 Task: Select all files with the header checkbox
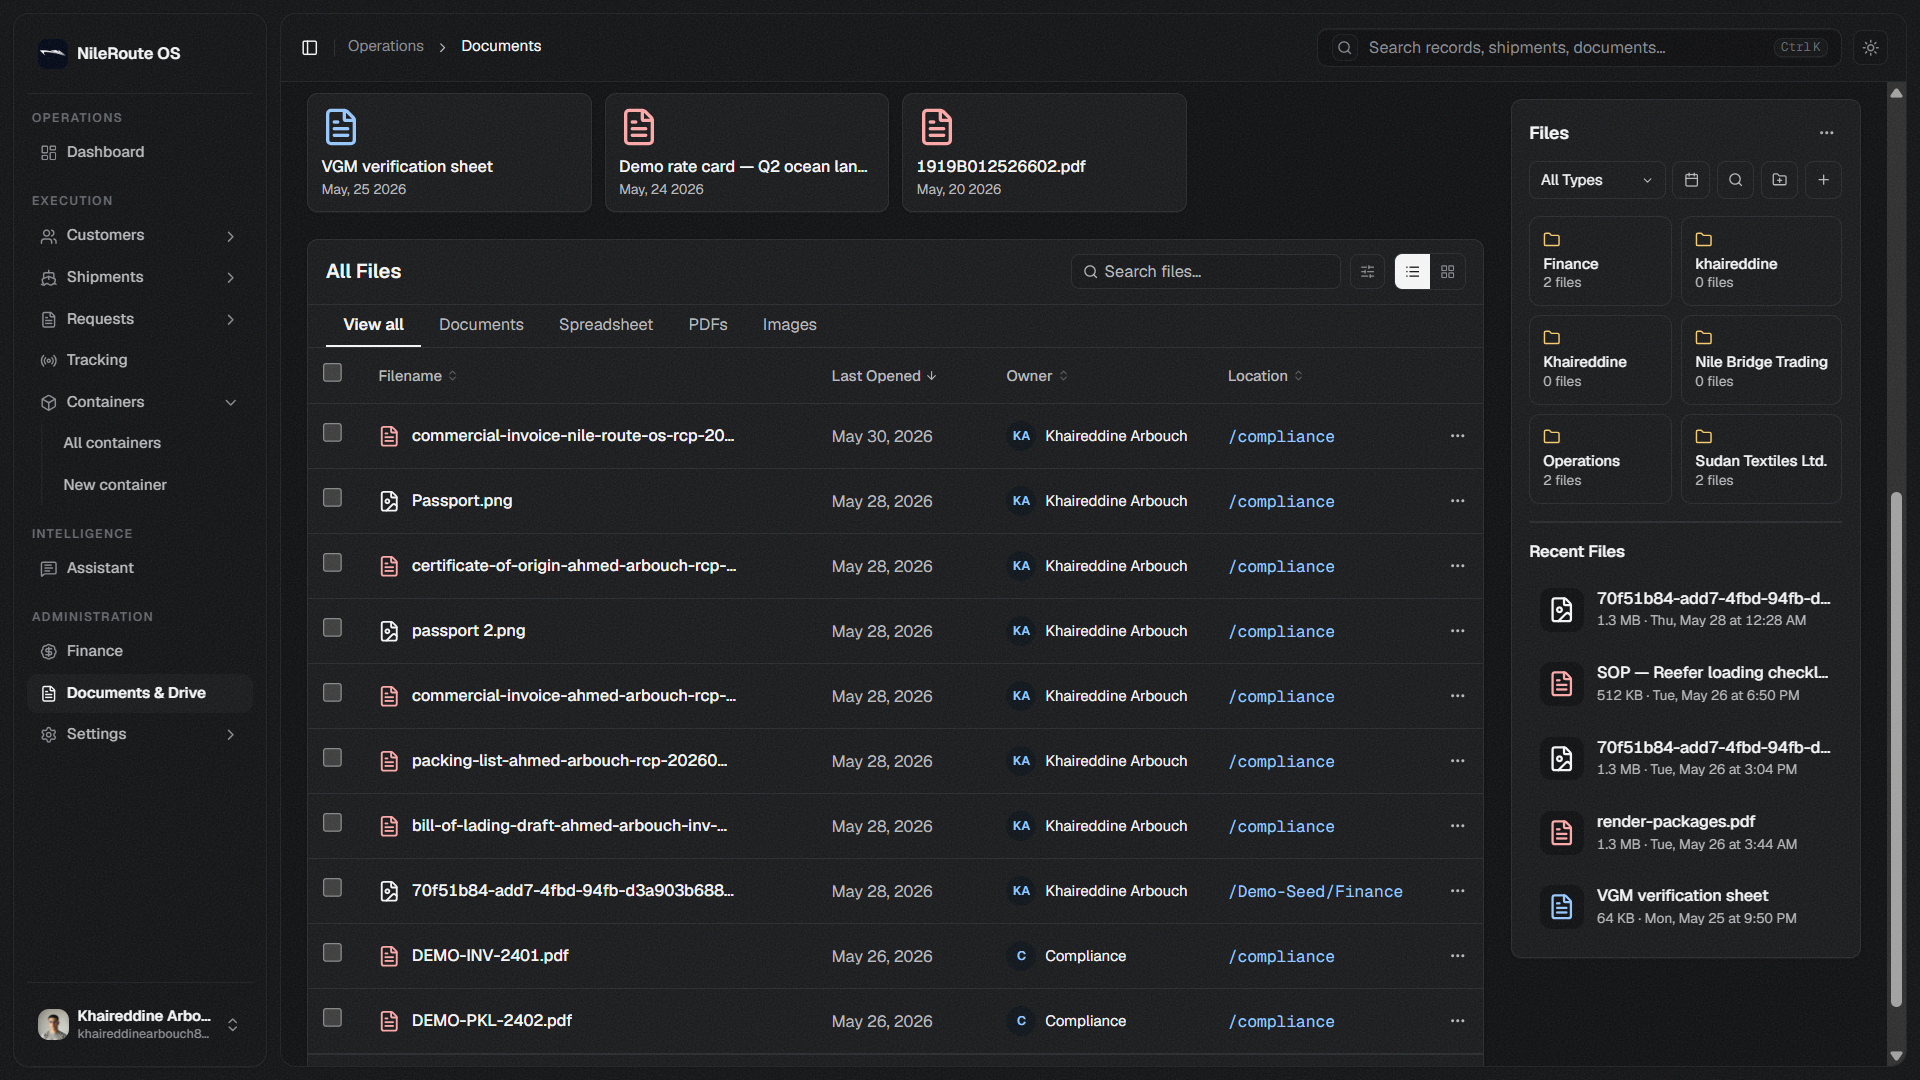tap(333, 373)
